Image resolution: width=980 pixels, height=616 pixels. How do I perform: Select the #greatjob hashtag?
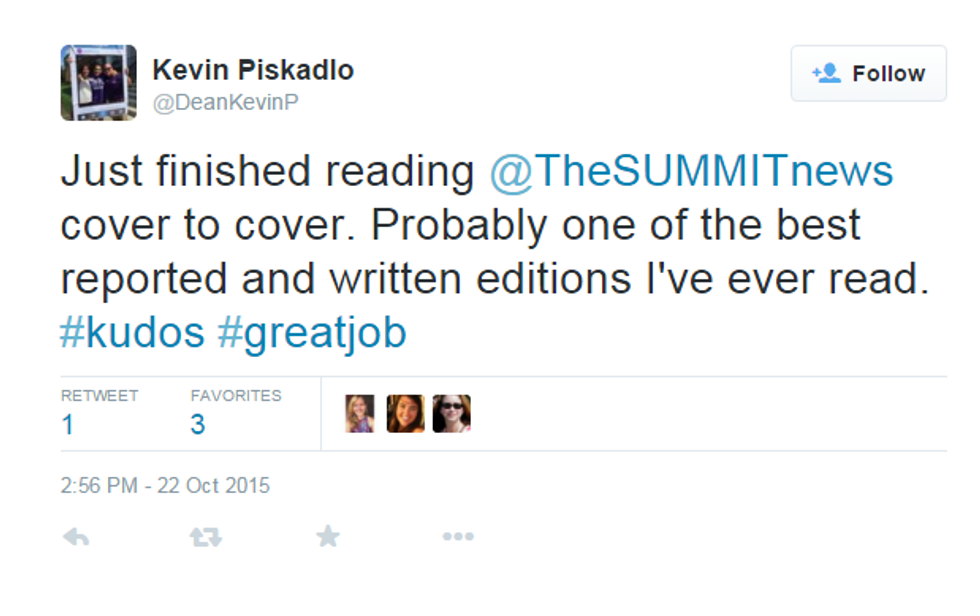pos(312,331)
